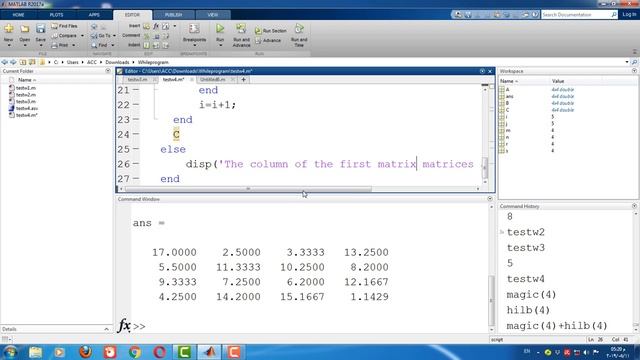Click the Save floppy disk icon
This screenshot has width=640, height=360.
(40, 29)
